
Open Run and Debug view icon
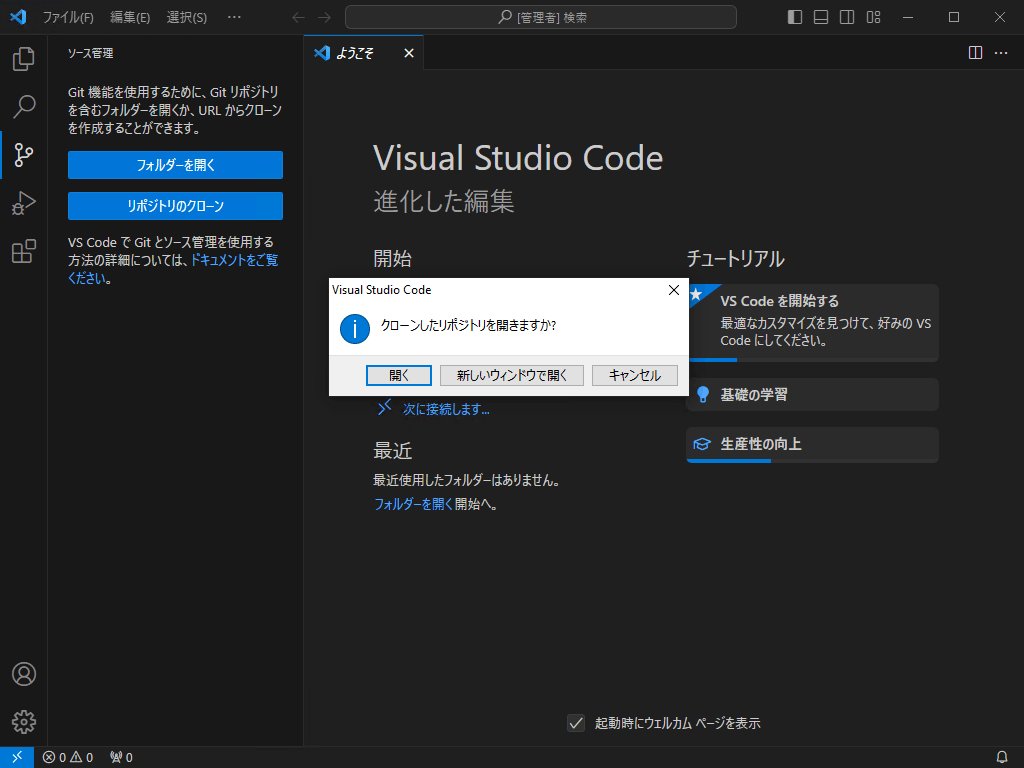(24, 203)
